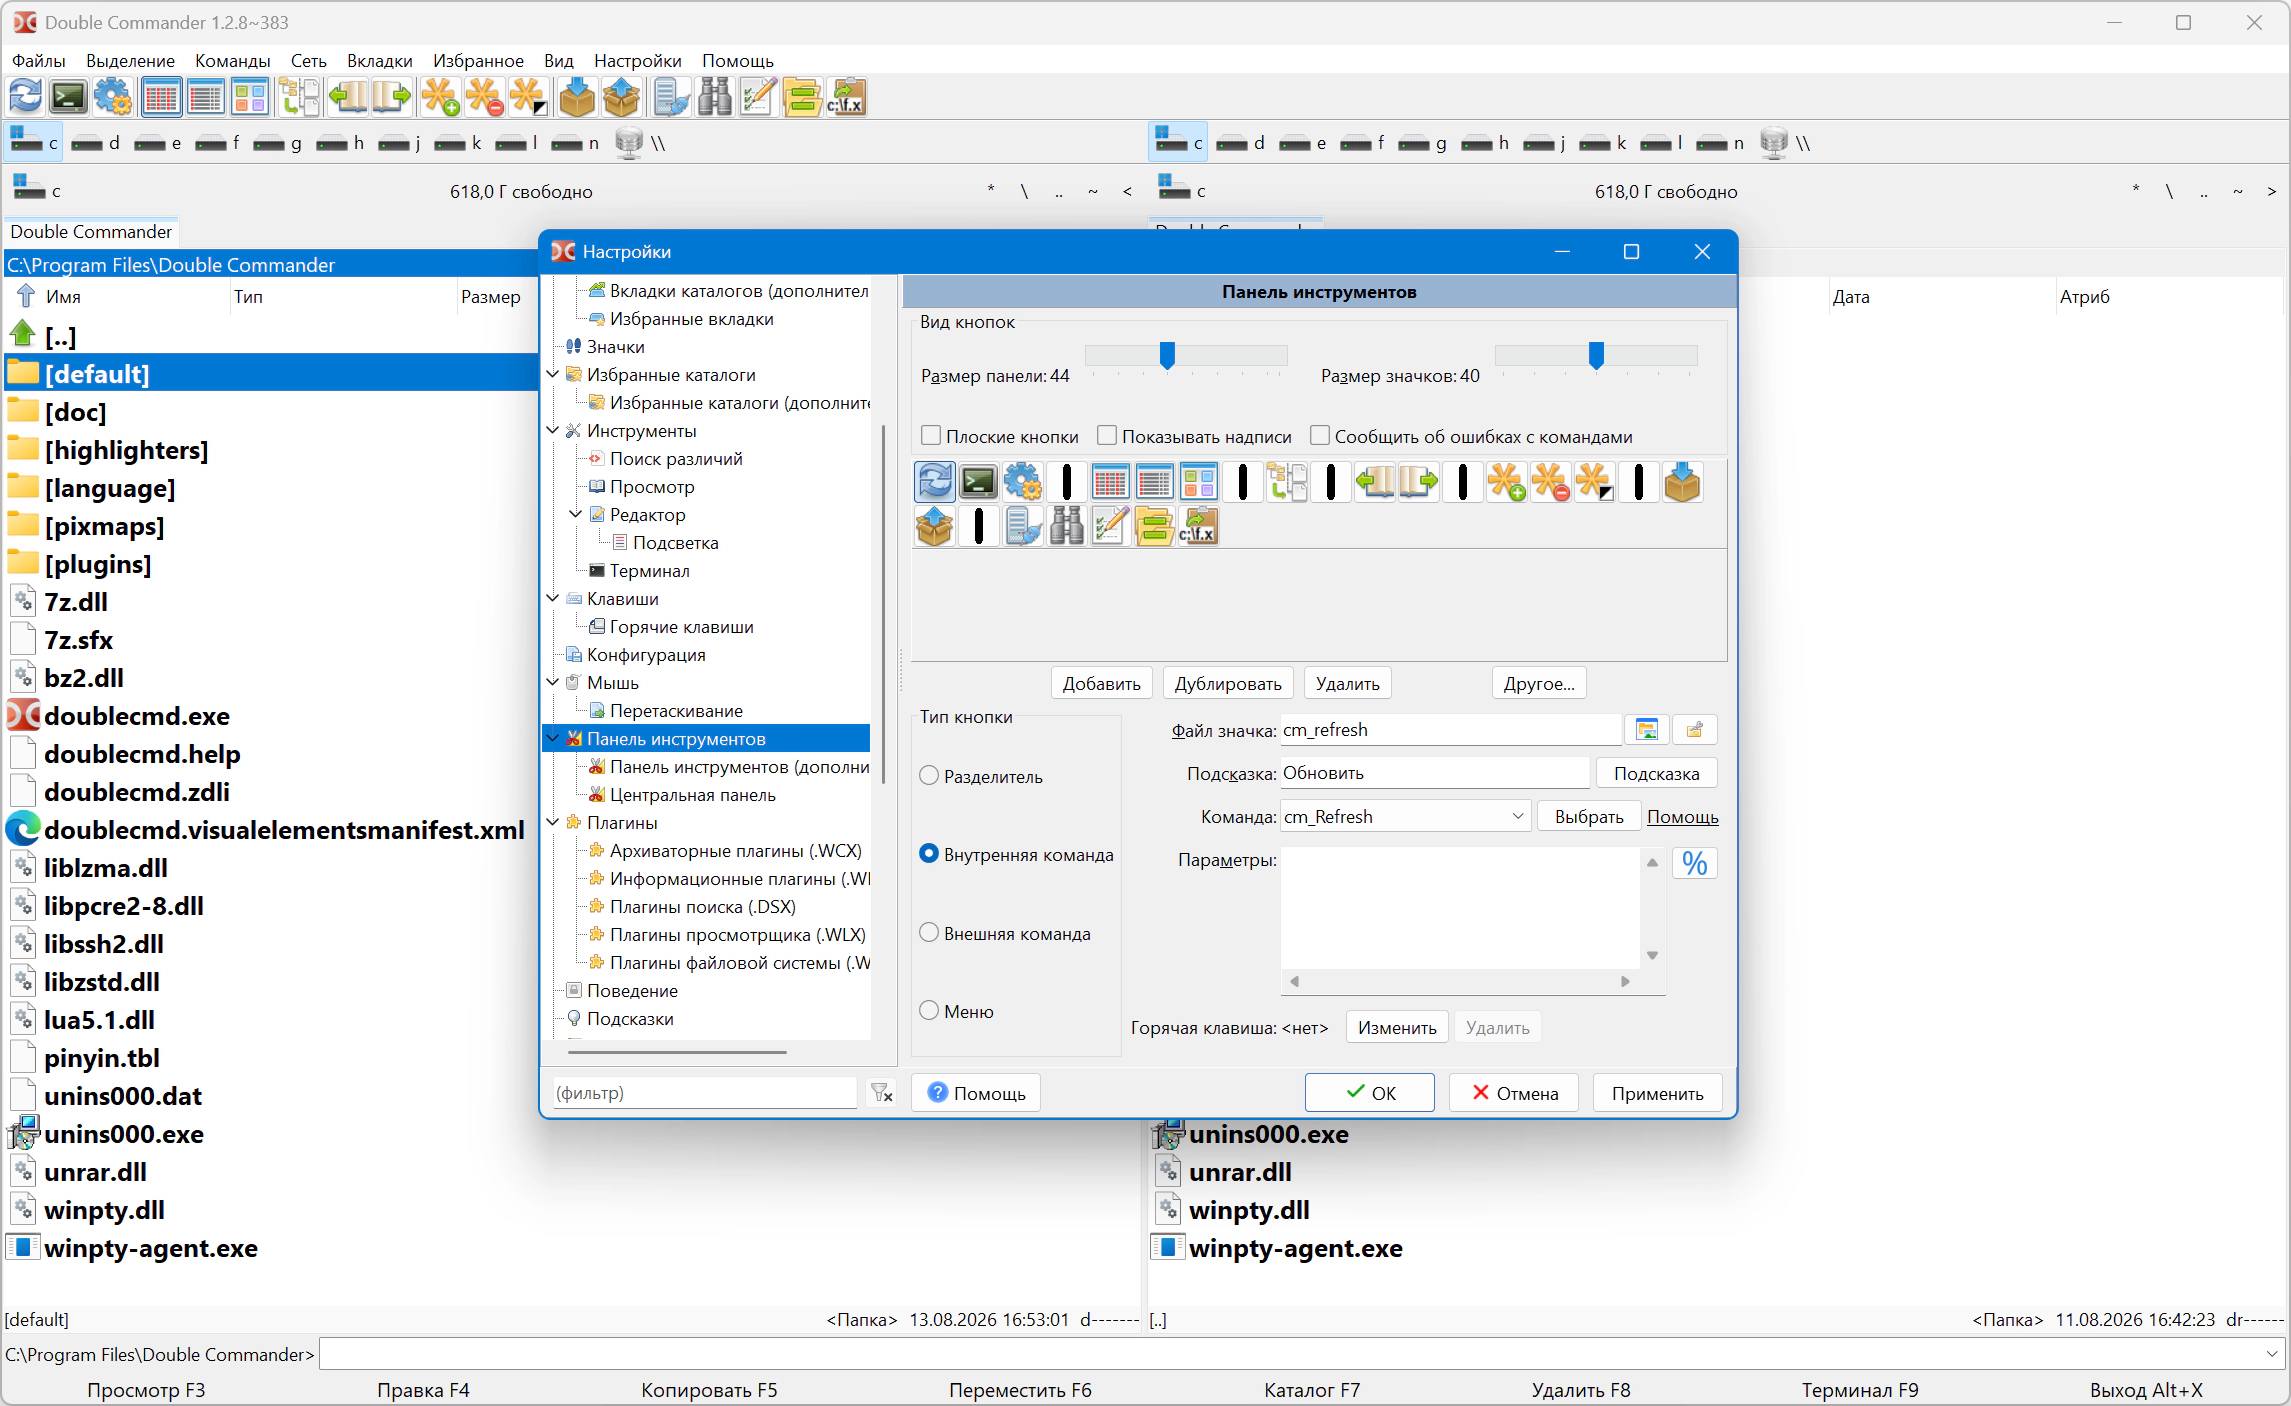Collapse the Избранные каталоги tree node
2291x1406 pixels.
tap(553, 374)
